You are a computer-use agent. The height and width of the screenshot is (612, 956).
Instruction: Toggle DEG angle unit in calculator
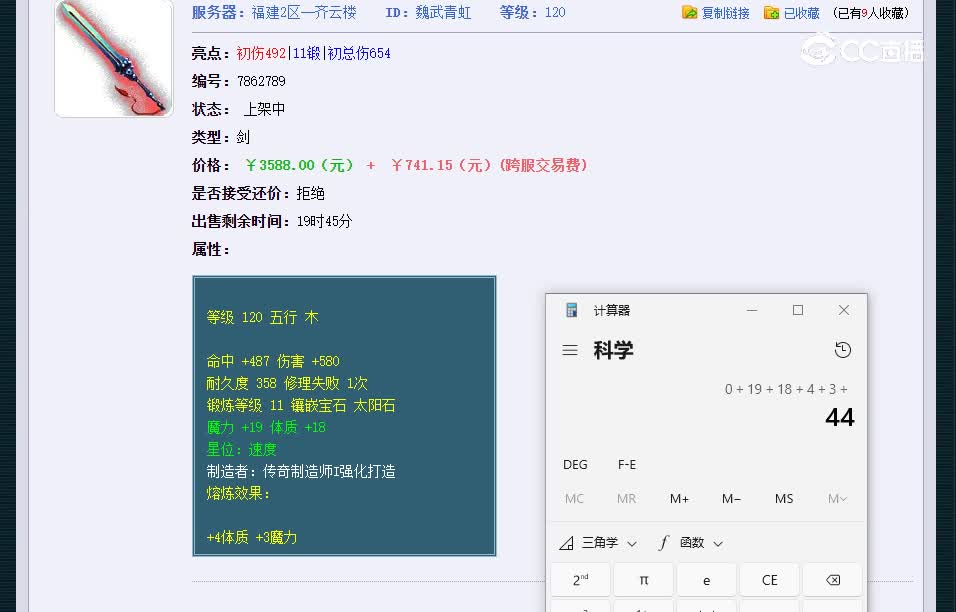pyautogui.click(x=575, y=464)
